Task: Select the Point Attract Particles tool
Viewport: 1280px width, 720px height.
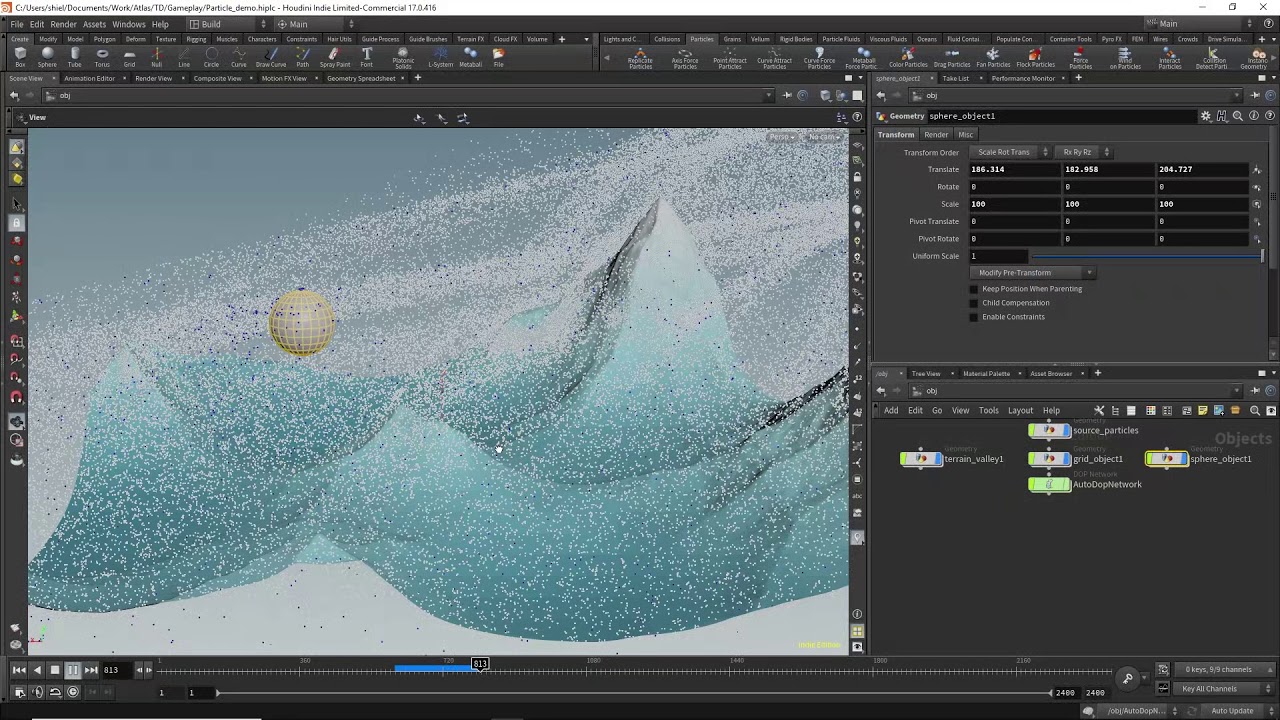Action: click(730, 58)
